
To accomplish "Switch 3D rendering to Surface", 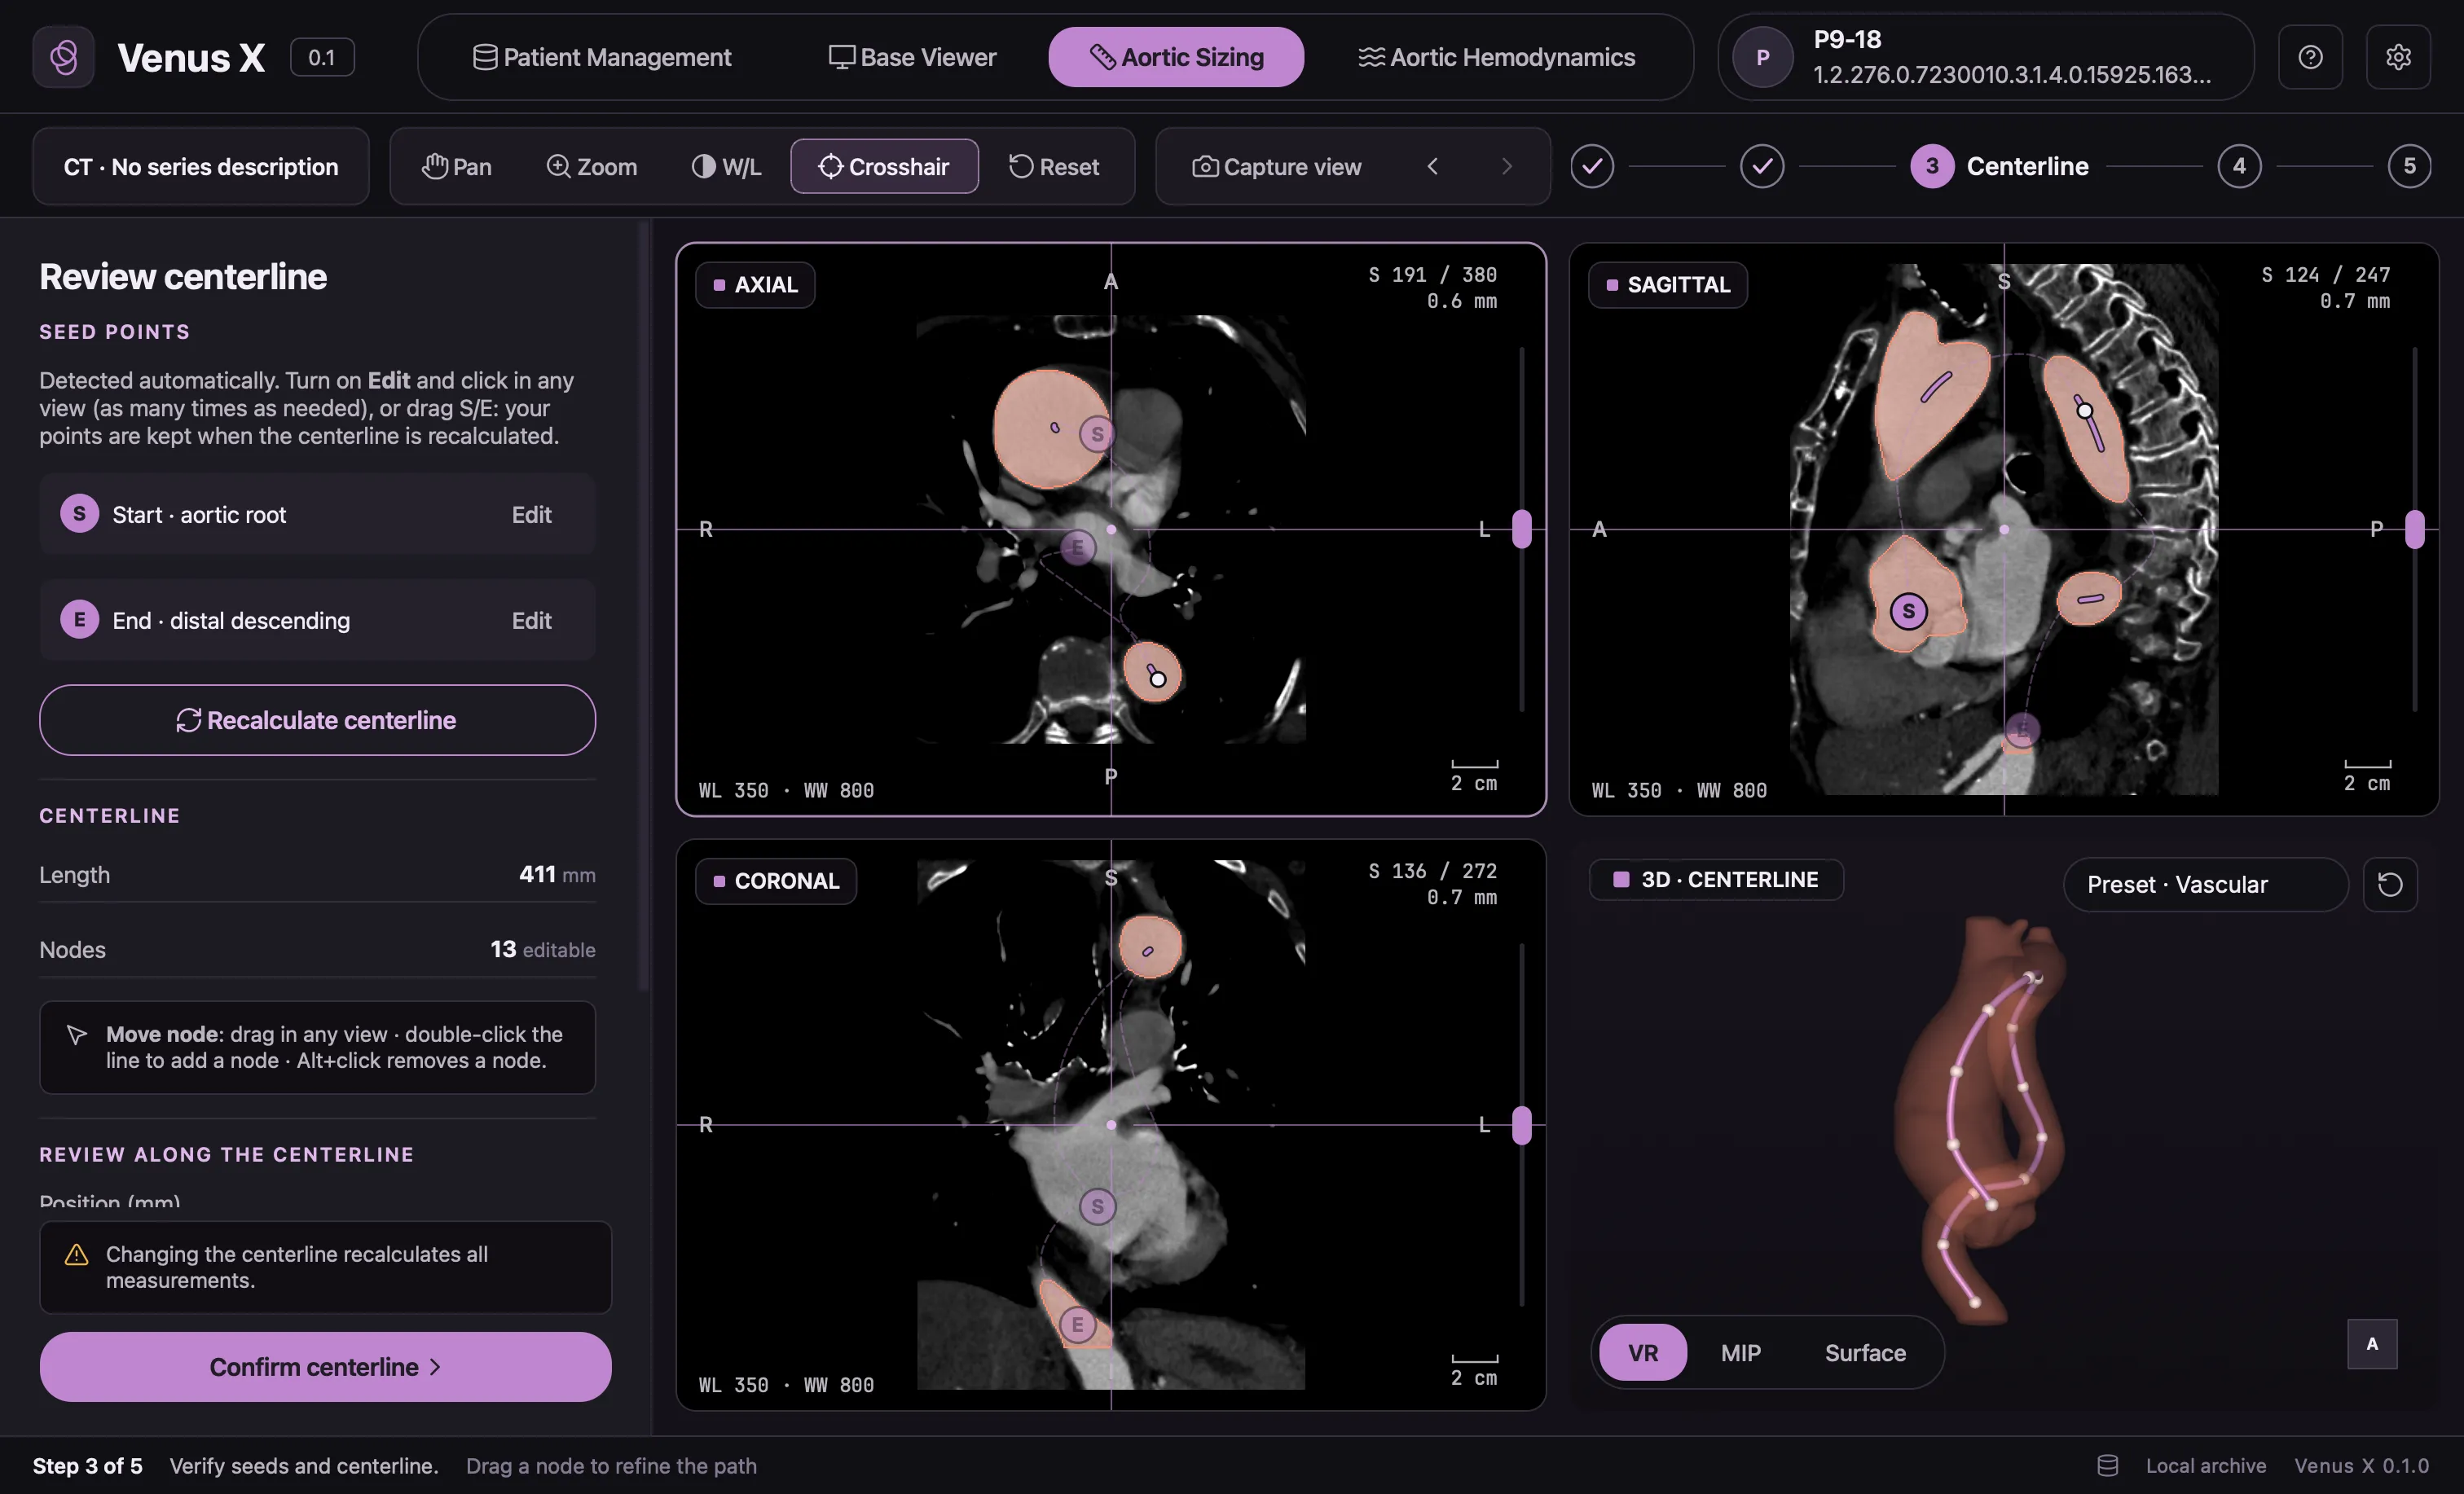I will click(1865, 1352).
